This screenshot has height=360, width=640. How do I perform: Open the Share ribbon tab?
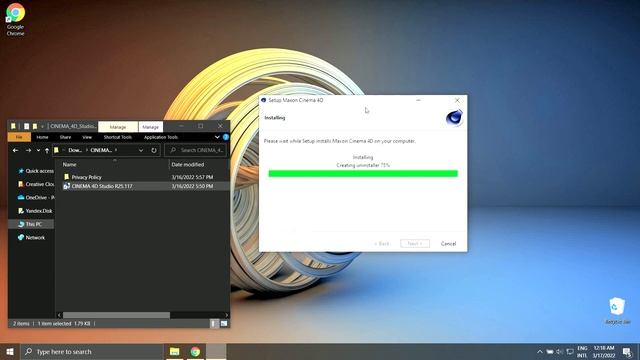coord(65,137)
